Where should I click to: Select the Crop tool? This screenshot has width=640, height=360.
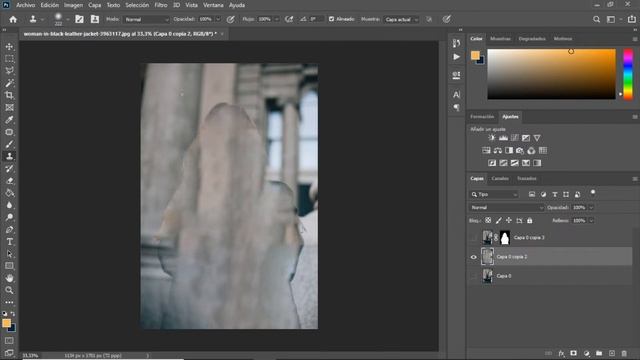click(x=9, y=96)
